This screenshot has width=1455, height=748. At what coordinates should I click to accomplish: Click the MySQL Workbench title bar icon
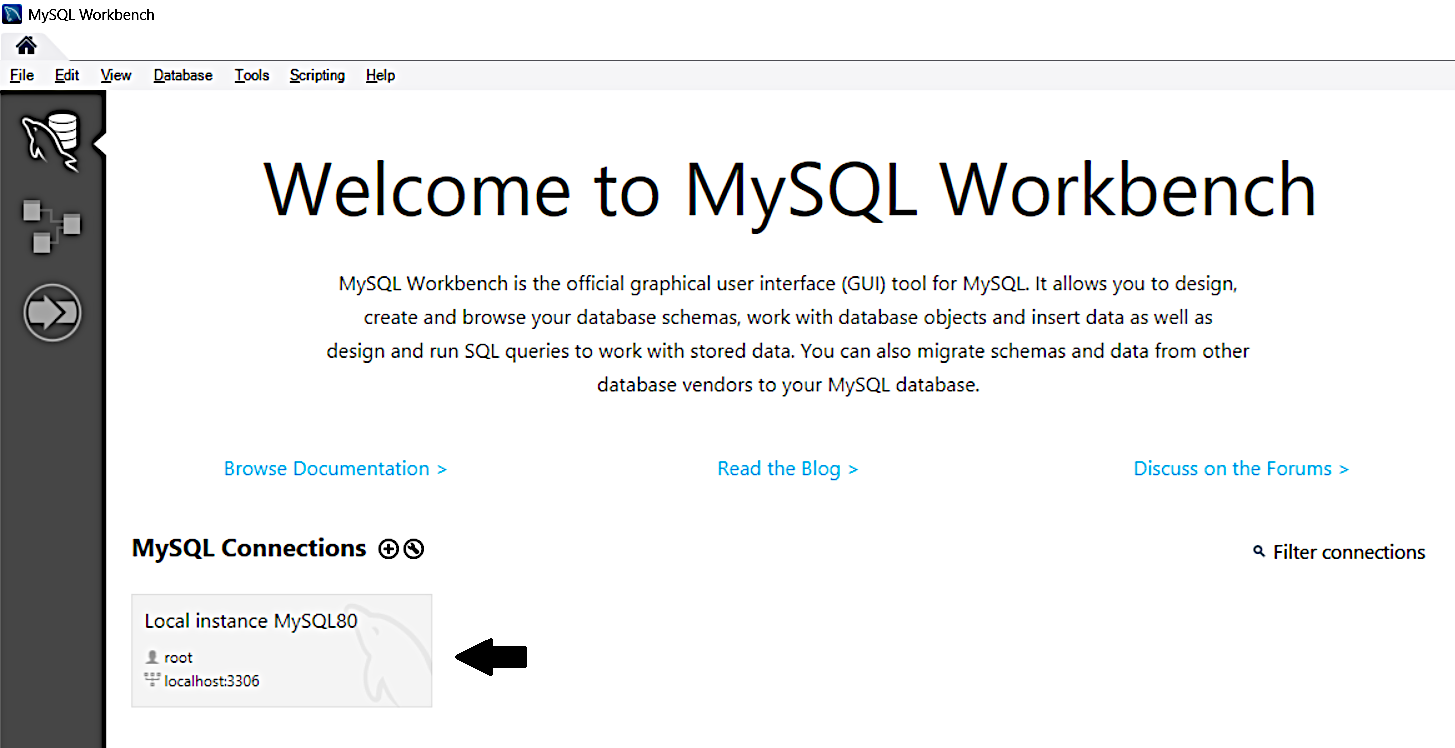click(12, 14)
